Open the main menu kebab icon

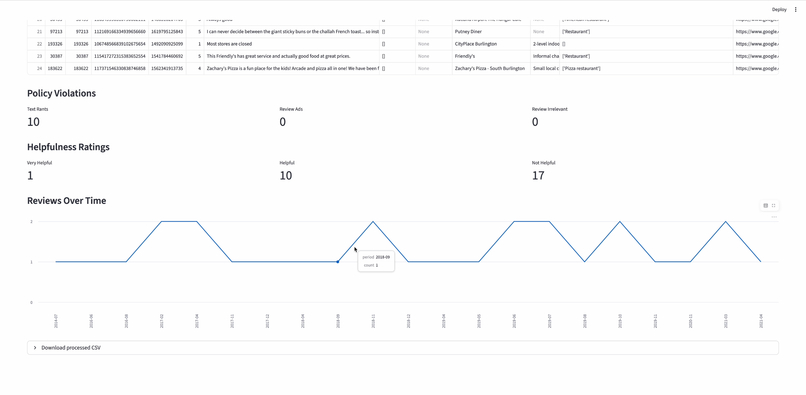[x=796, y=9]
